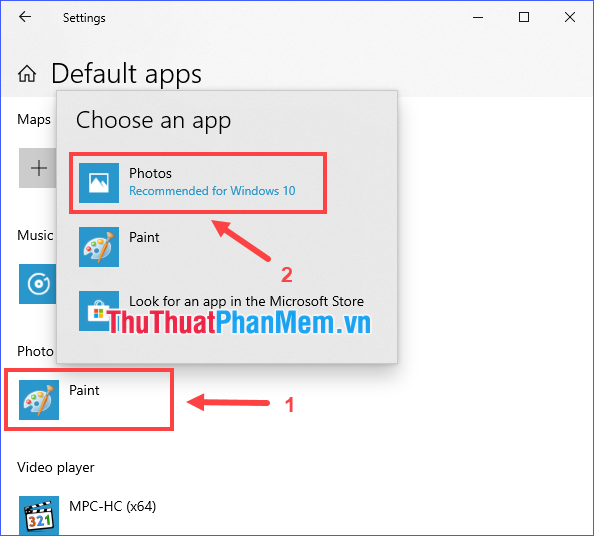Click the Groove Music icon under Music
The image size is (594, 536).
(38, 284)
